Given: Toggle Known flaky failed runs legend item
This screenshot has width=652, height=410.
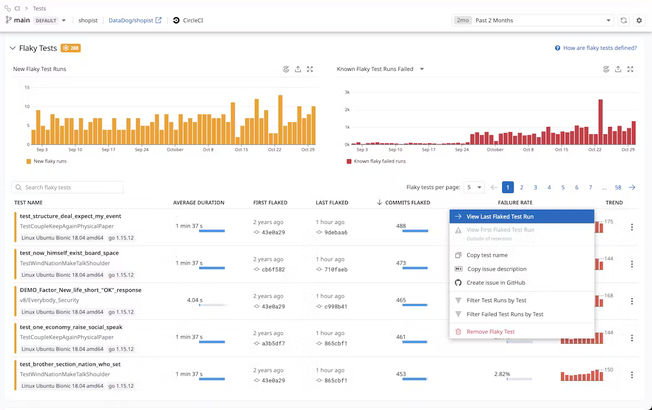Looking at the screenshot, I should 375,160.
